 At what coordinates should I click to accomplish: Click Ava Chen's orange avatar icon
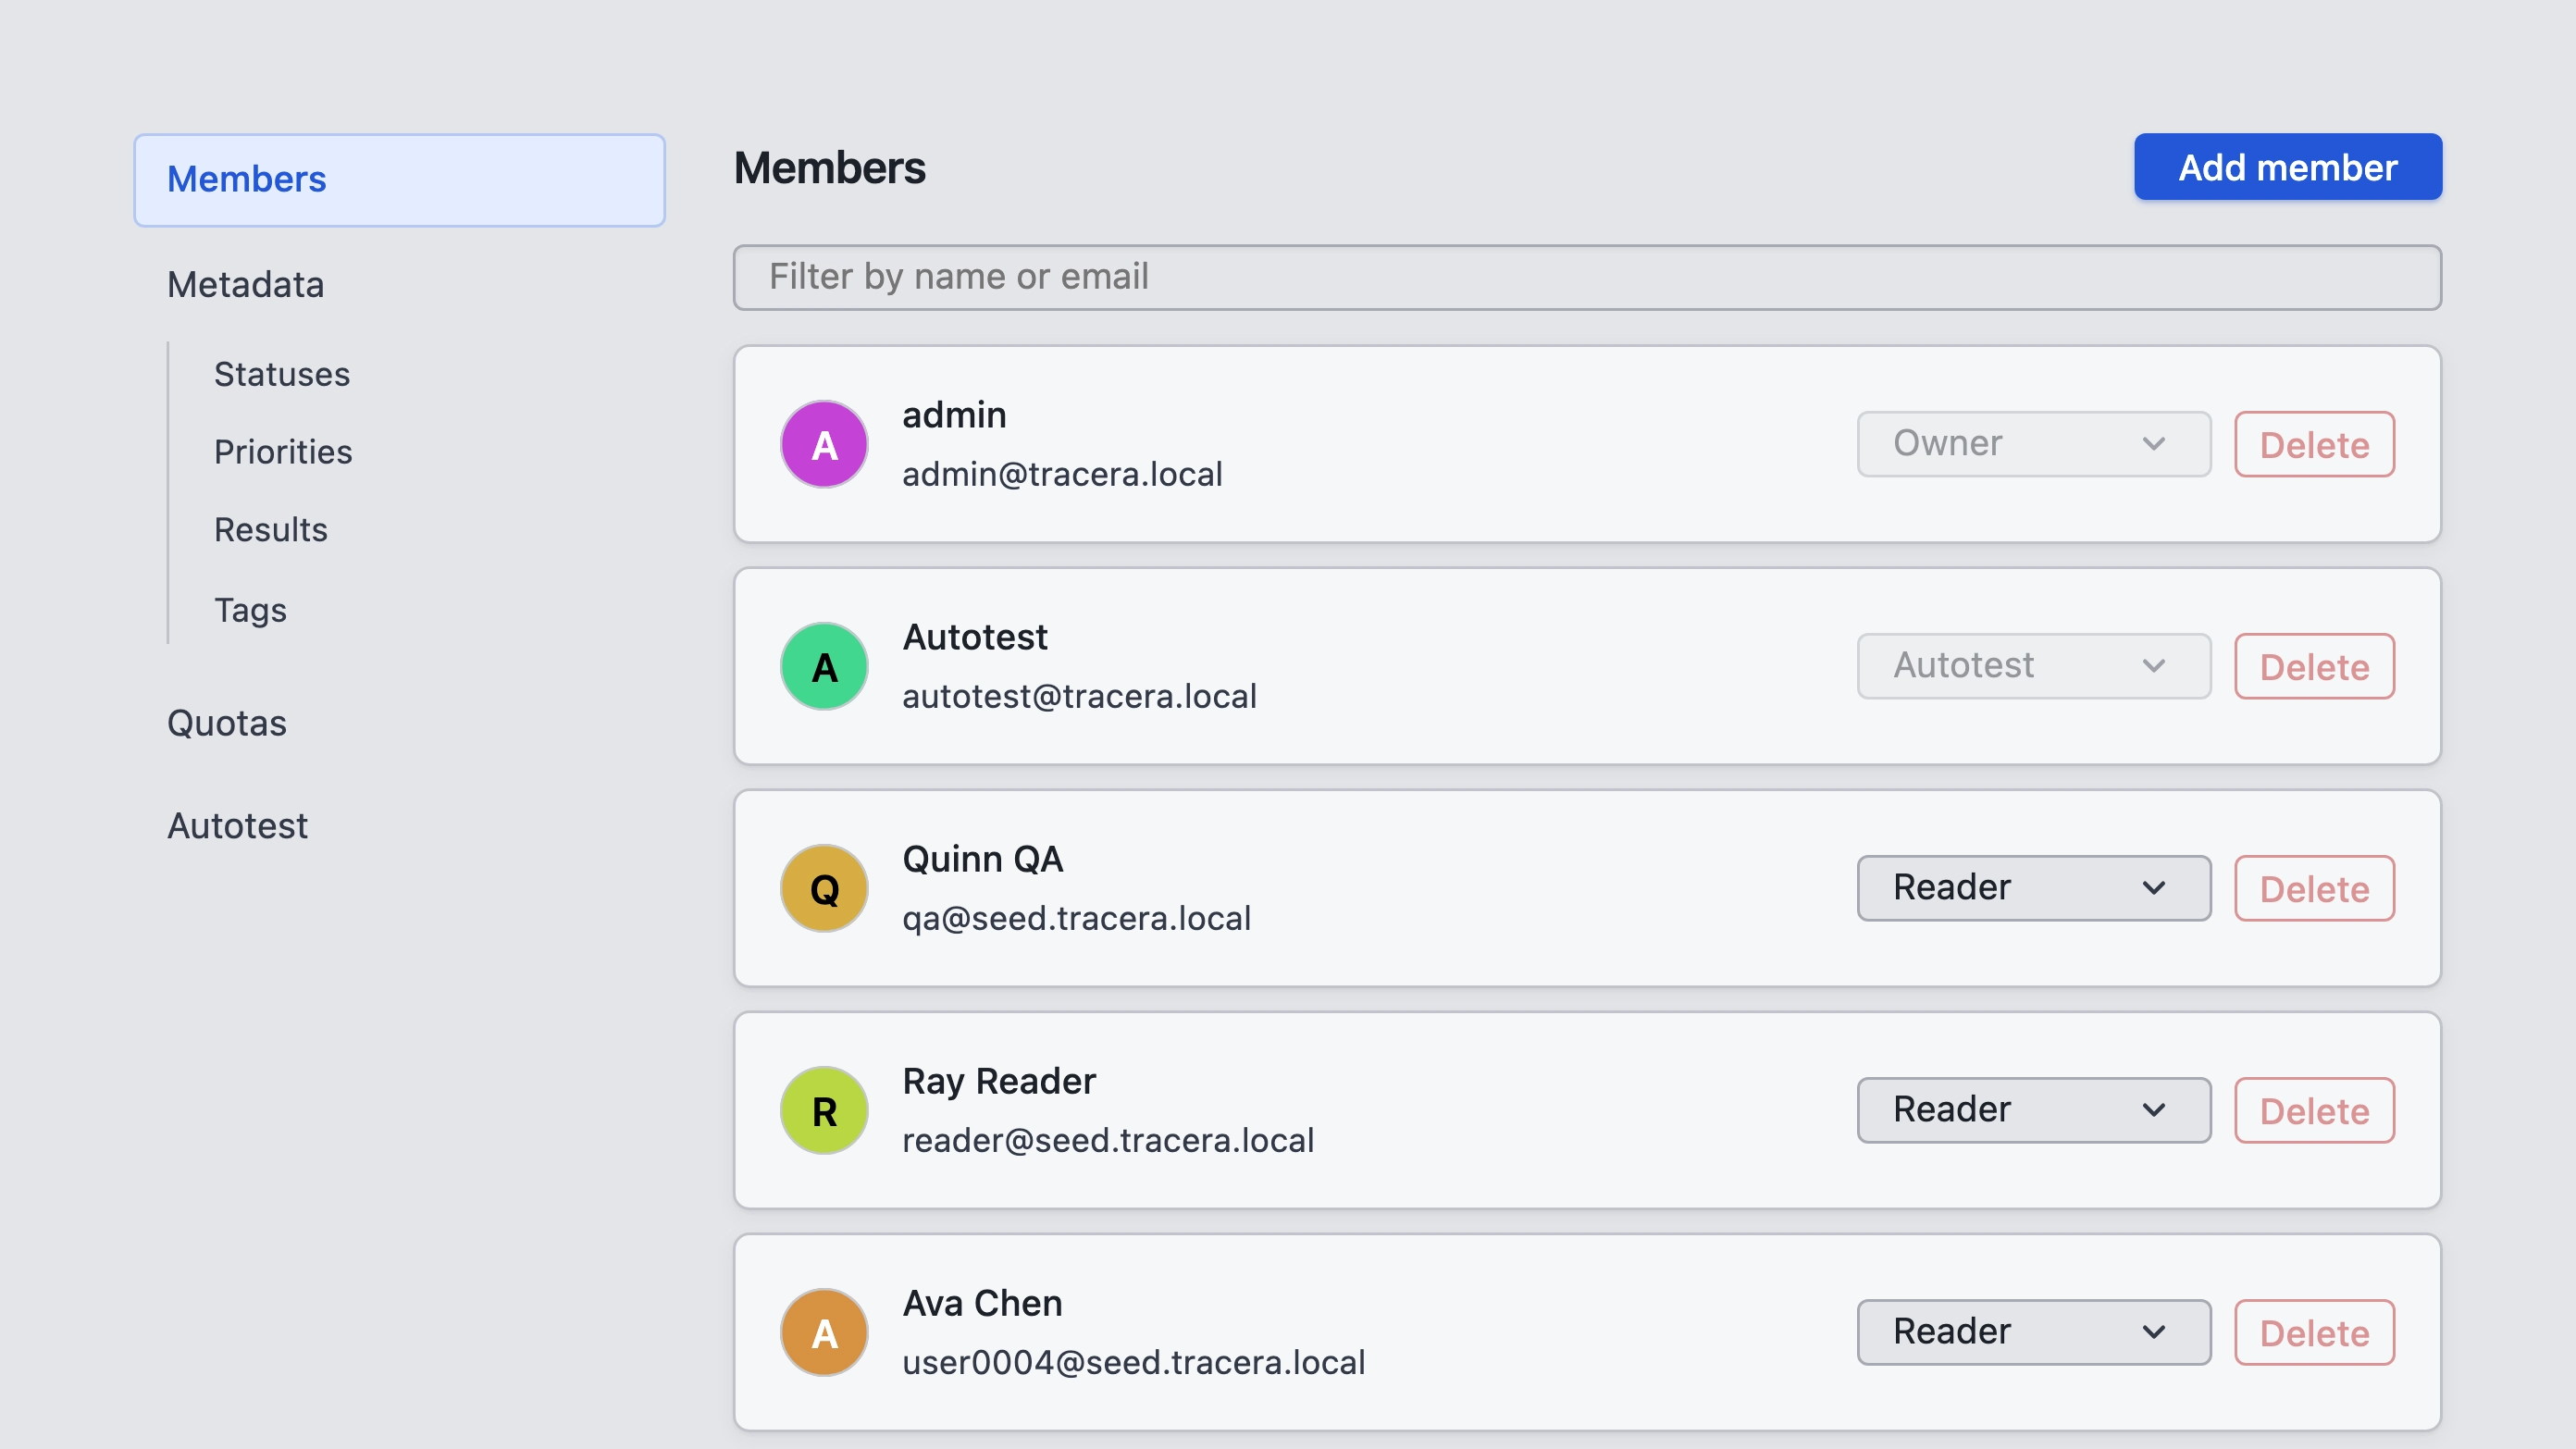click(x=824, y=1332)
